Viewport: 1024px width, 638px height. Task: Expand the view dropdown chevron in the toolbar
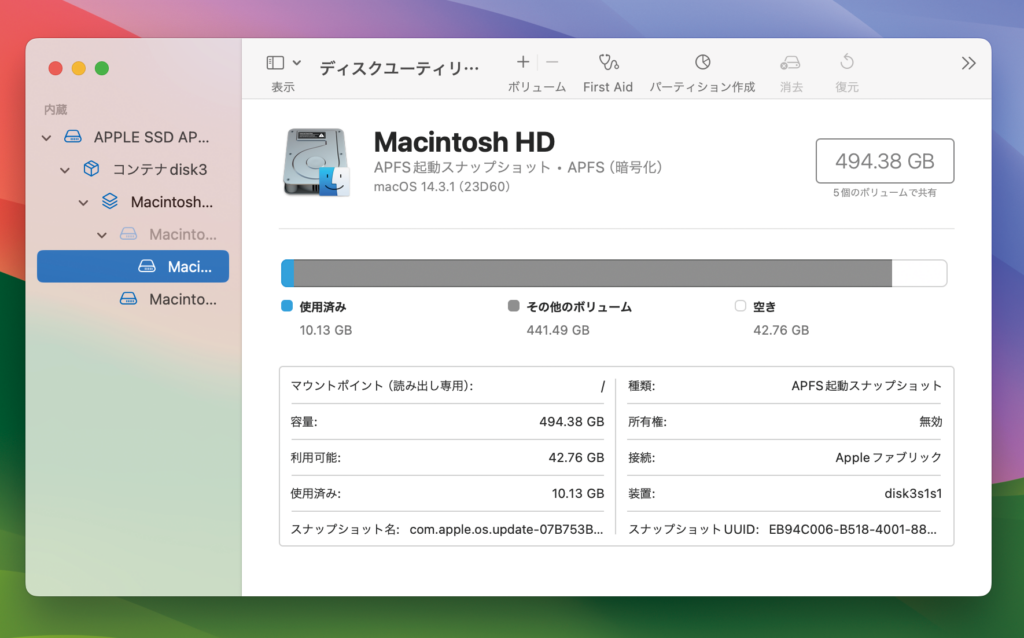pyautogui.click(x=296, y=63)
